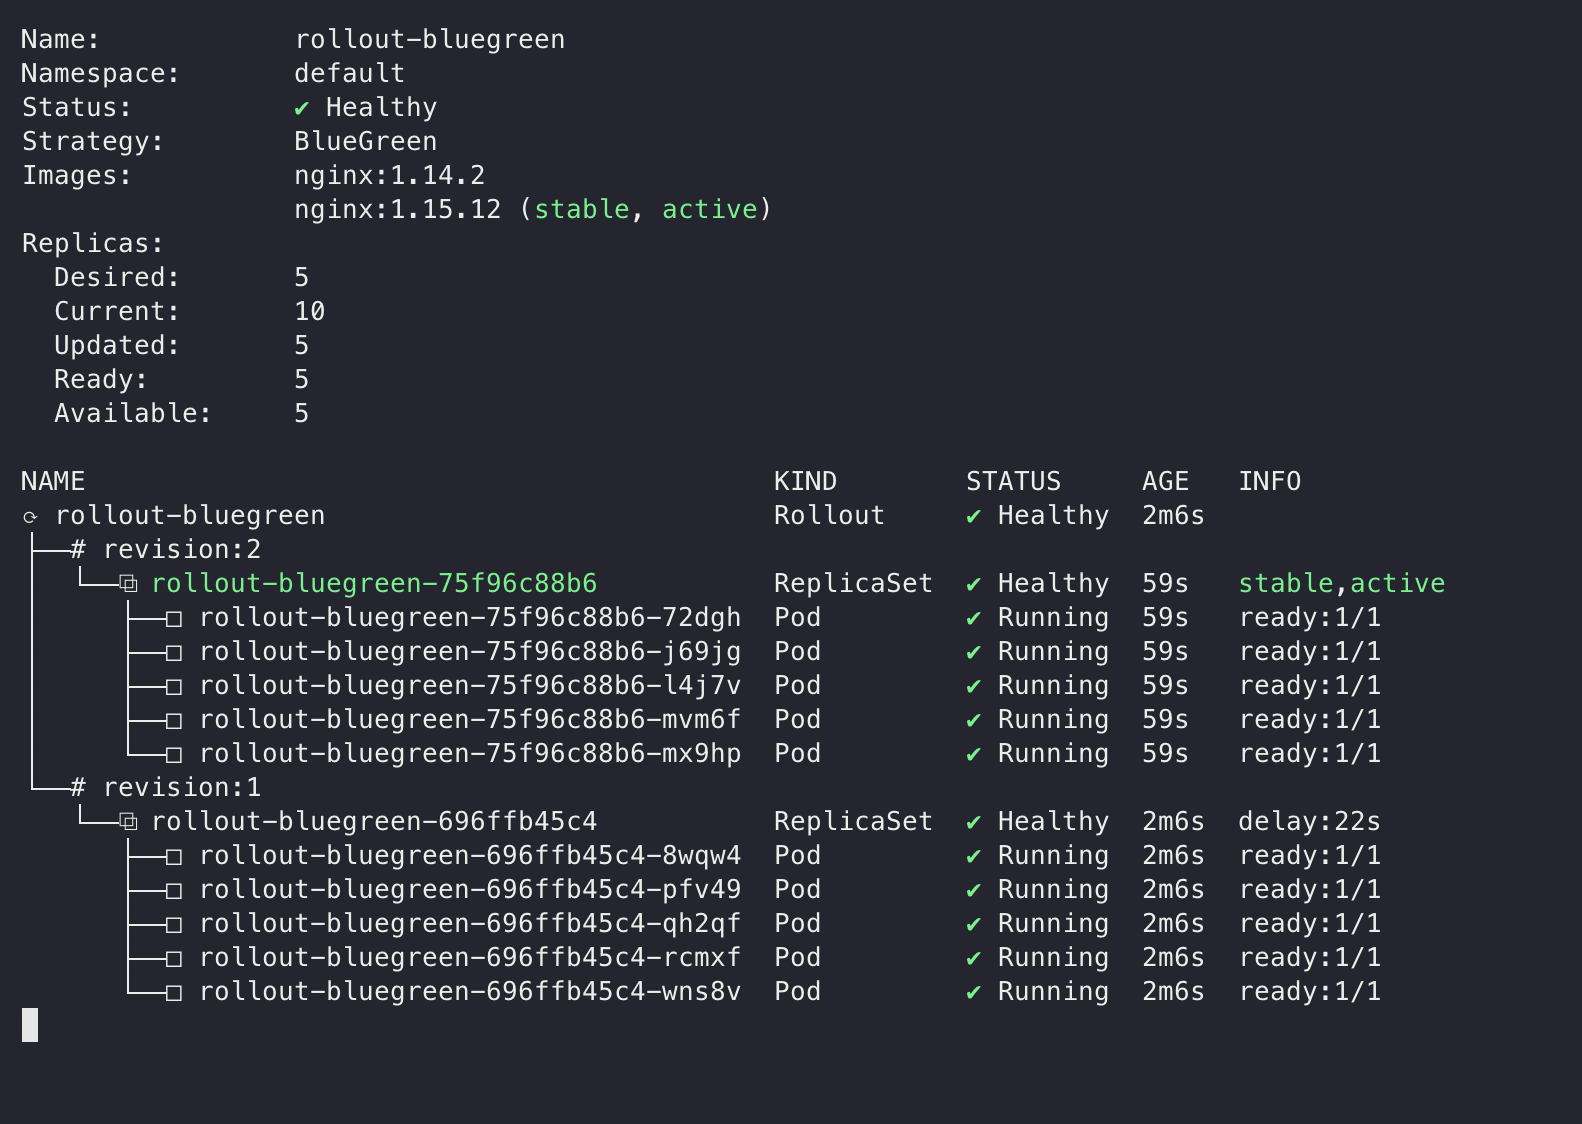Image resolution: width=1582 pixels, height=1124 pixels.
Task: Select pod rollout-bluegreen-75f96c88b6-mvm6f
Action: tap(470, 719)
